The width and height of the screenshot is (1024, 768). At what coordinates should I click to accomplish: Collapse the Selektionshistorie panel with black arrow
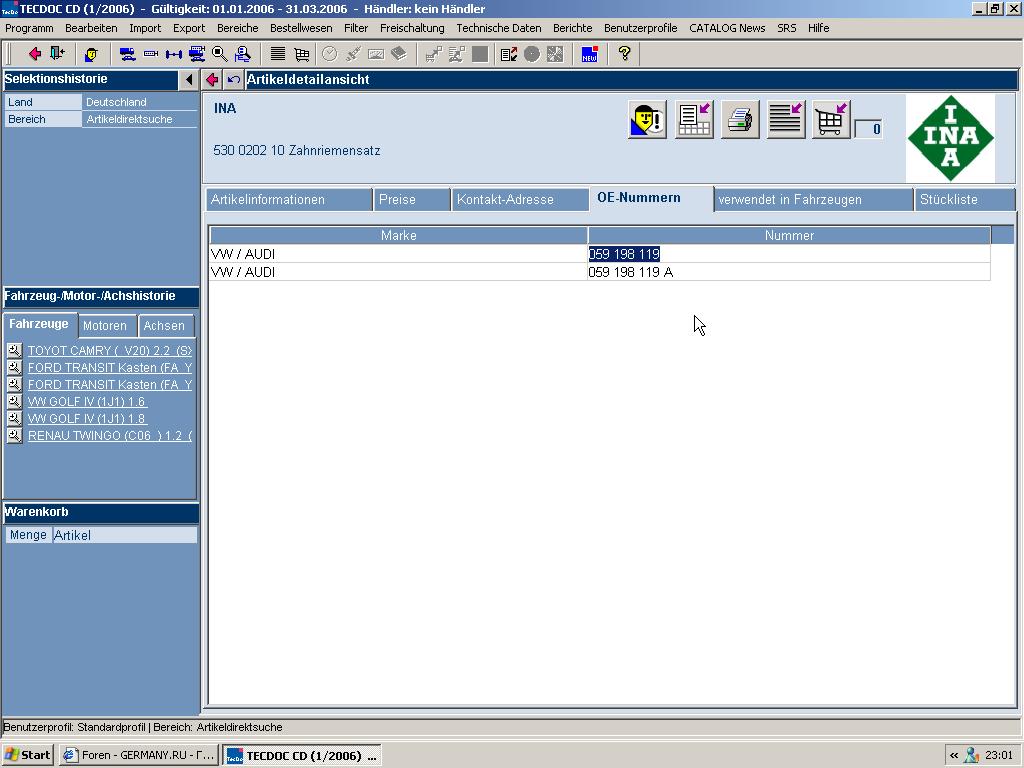tap(189, 80)
